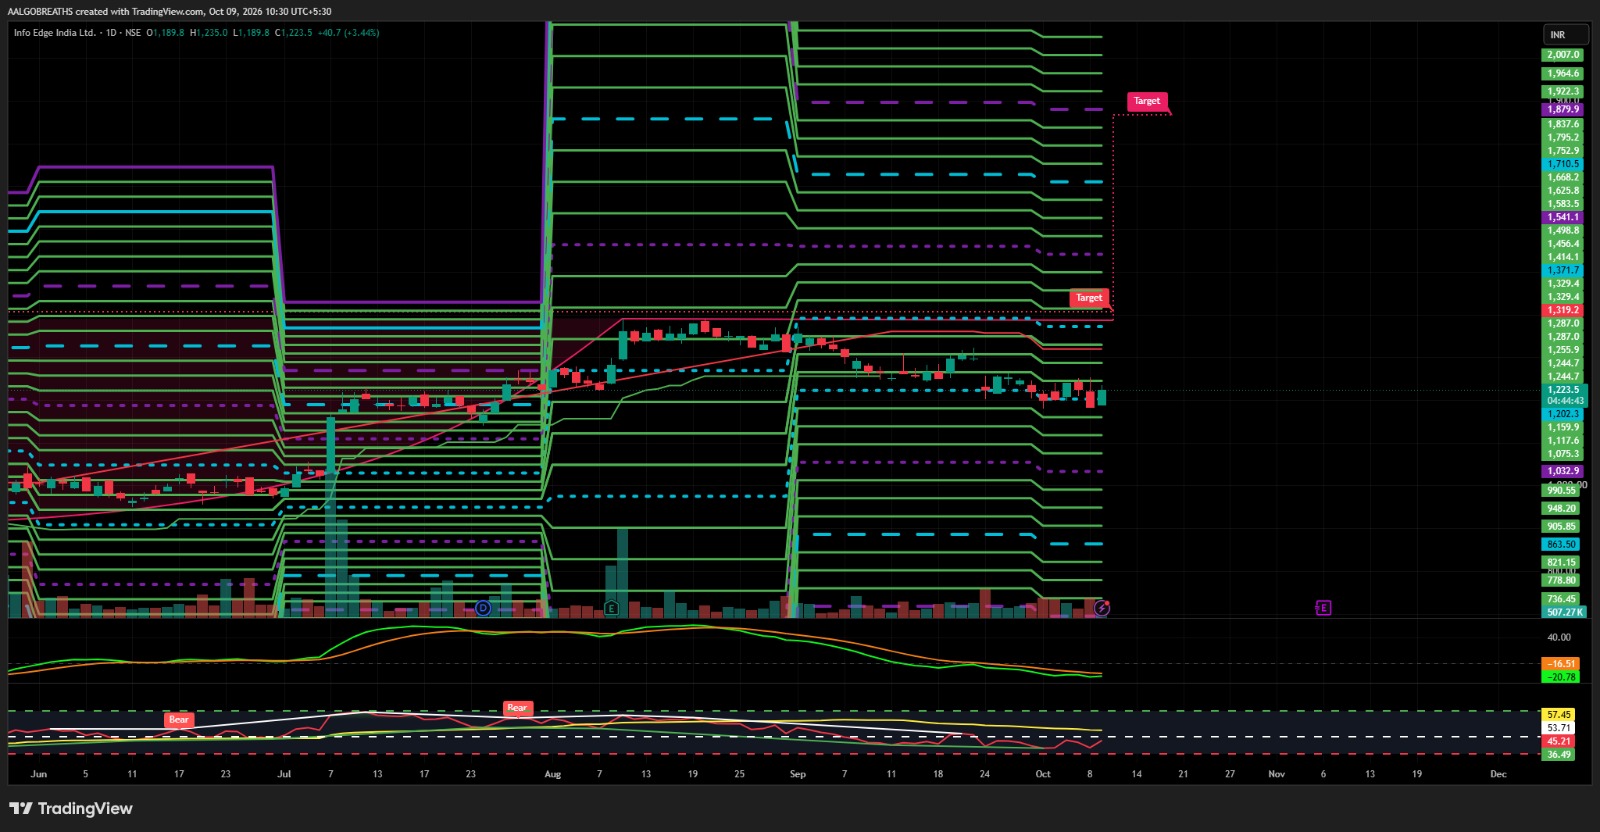This screenshot has width=1600, height=832.
Task: Click the TradingView logo
Action: click(71, 808)
